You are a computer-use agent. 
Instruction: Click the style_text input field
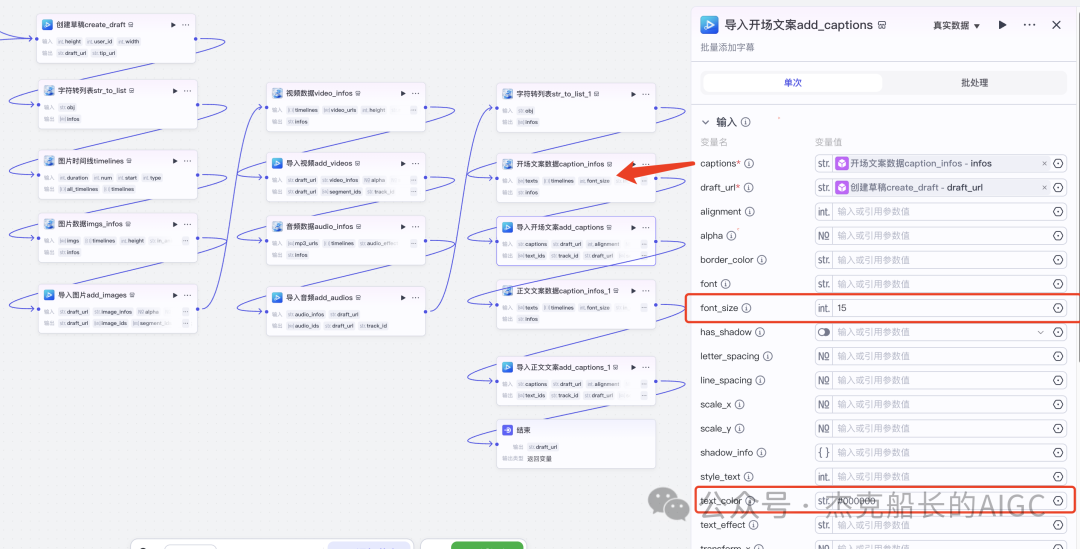pyautogui.click(x=942, y=477)
